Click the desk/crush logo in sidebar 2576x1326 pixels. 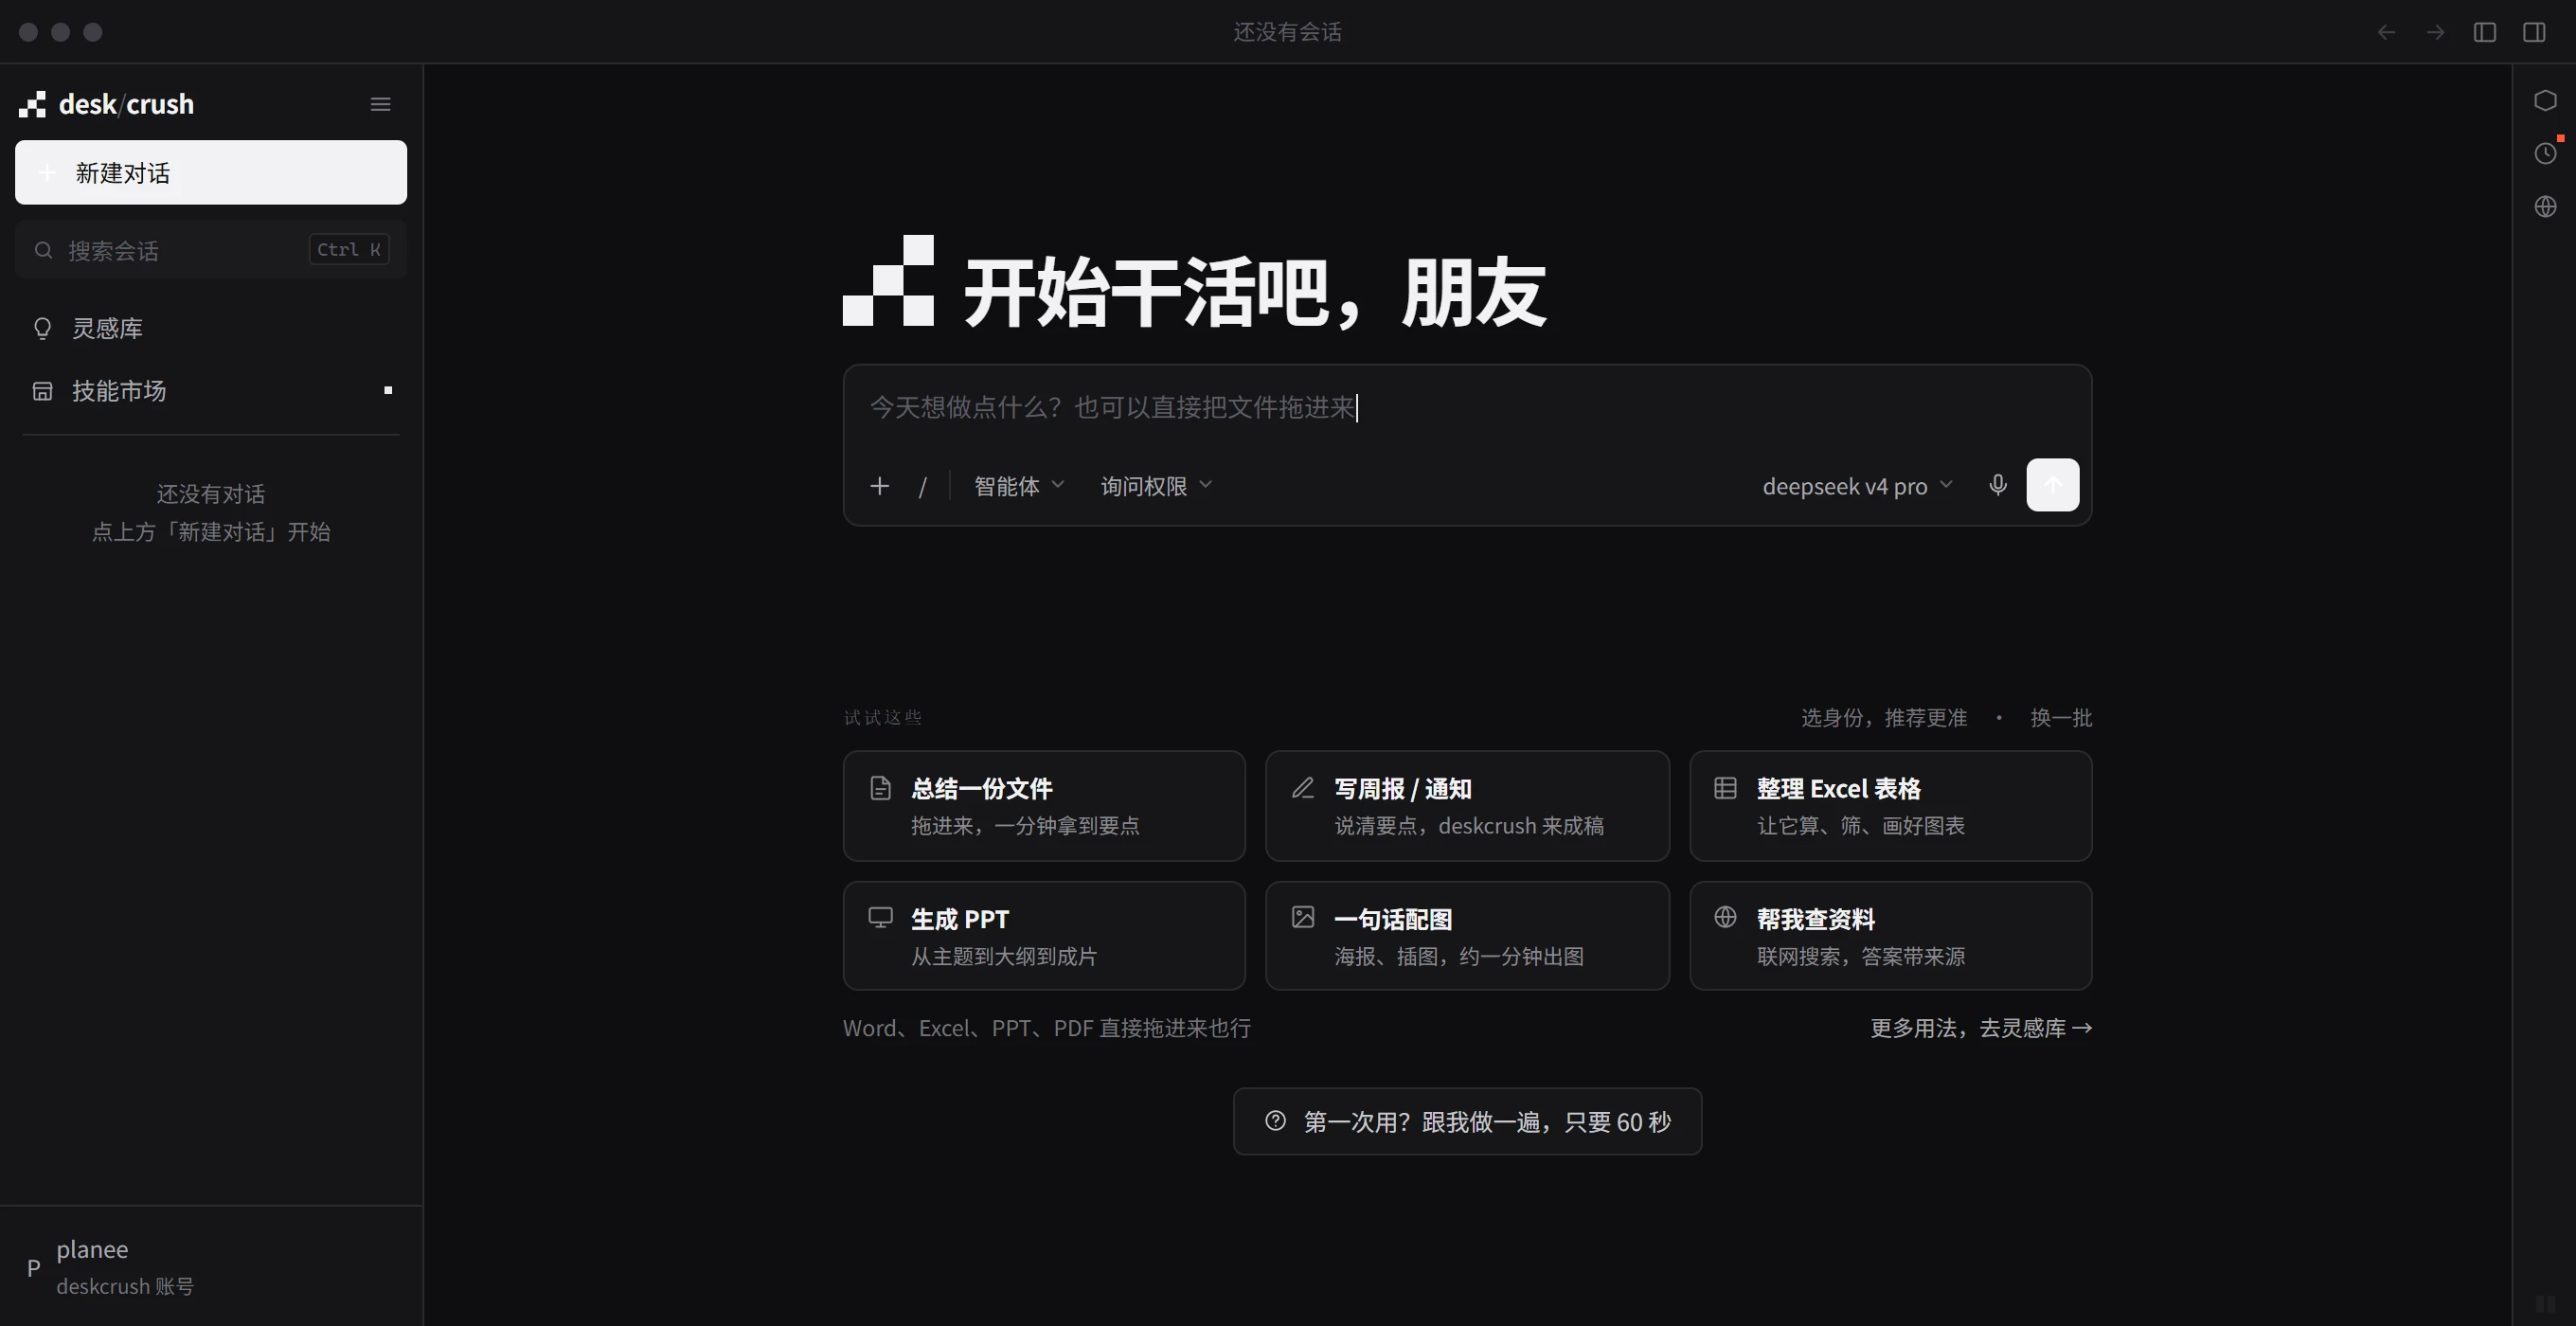[x=107, y=104]
